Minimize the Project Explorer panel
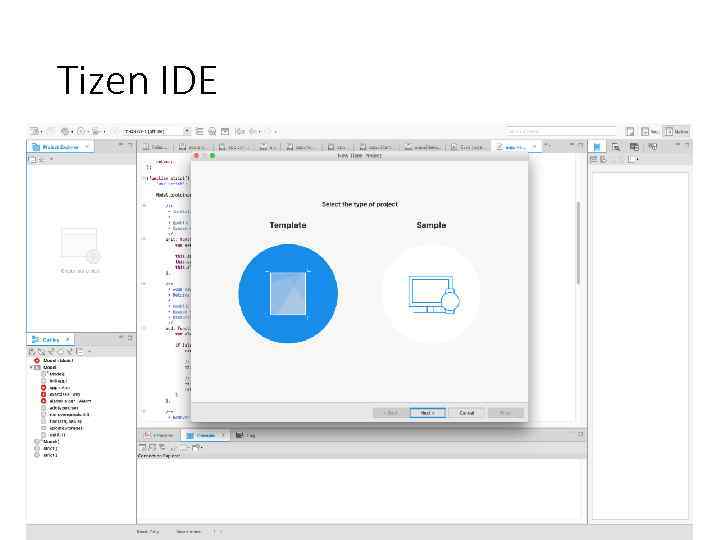Screen dimensions: 720x540 point(121,145)
